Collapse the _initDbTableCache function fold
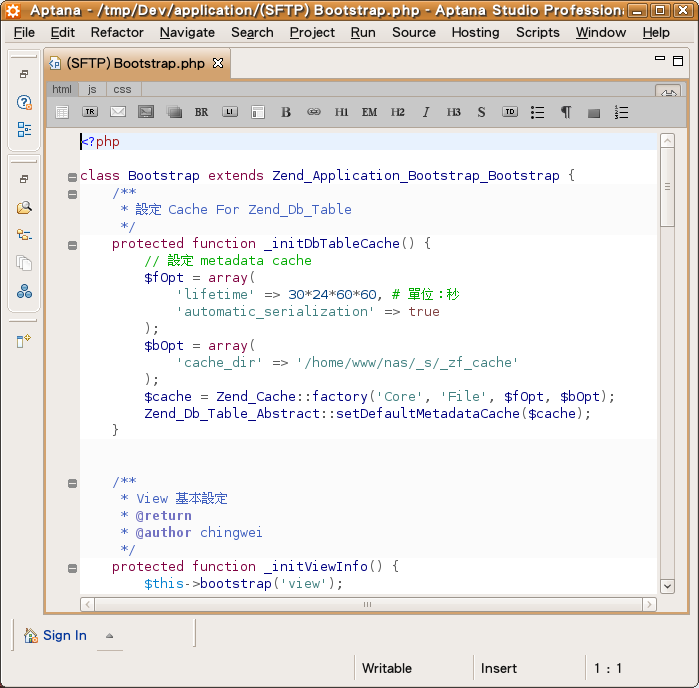This screenshot has height=688, width=699. point(72,244)
